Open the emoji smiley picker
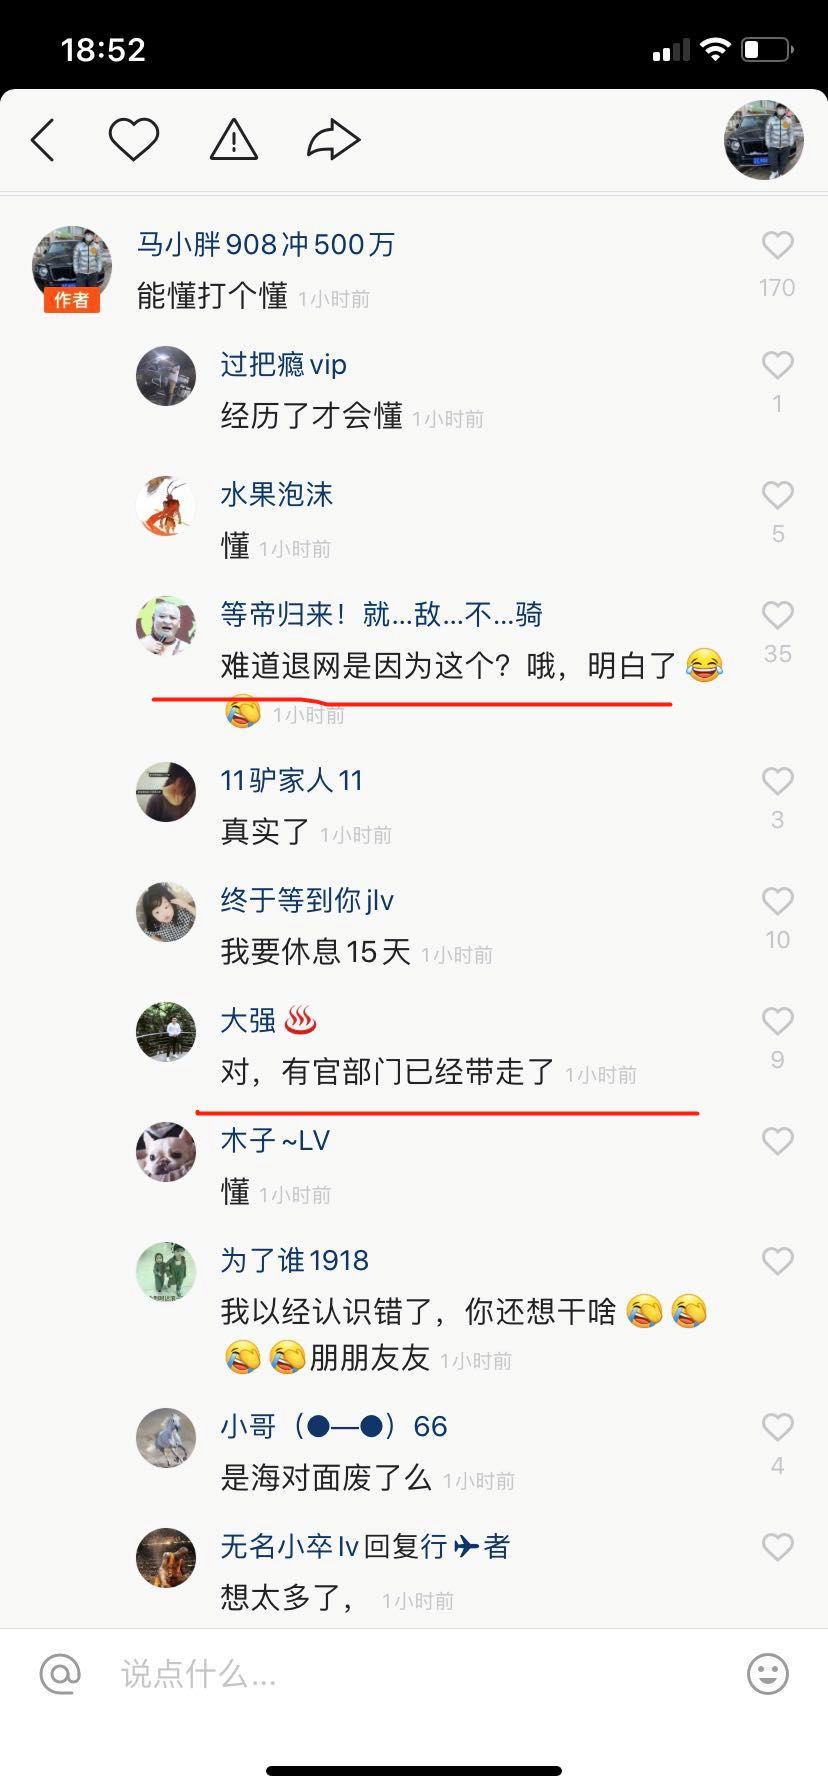 click(768, 1673)
